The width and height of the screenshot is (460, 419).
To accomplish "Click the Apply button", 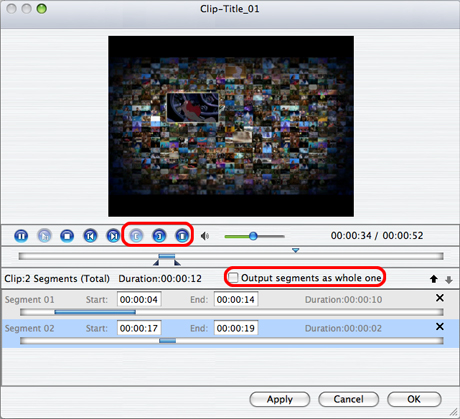I will 280,399.
